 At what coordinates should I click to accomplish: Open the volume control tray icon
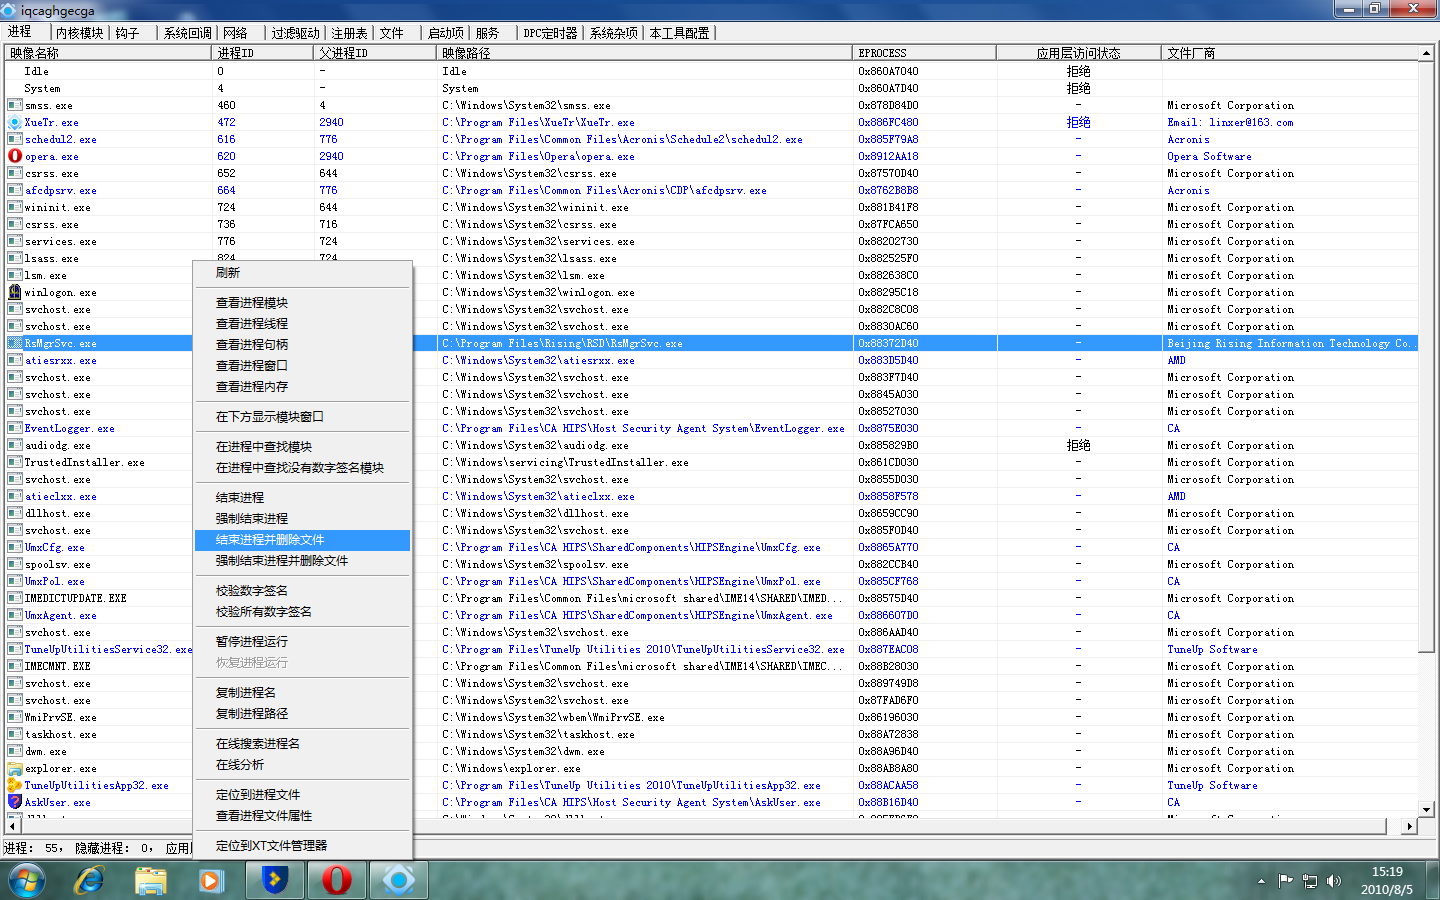pos(1333,881)
